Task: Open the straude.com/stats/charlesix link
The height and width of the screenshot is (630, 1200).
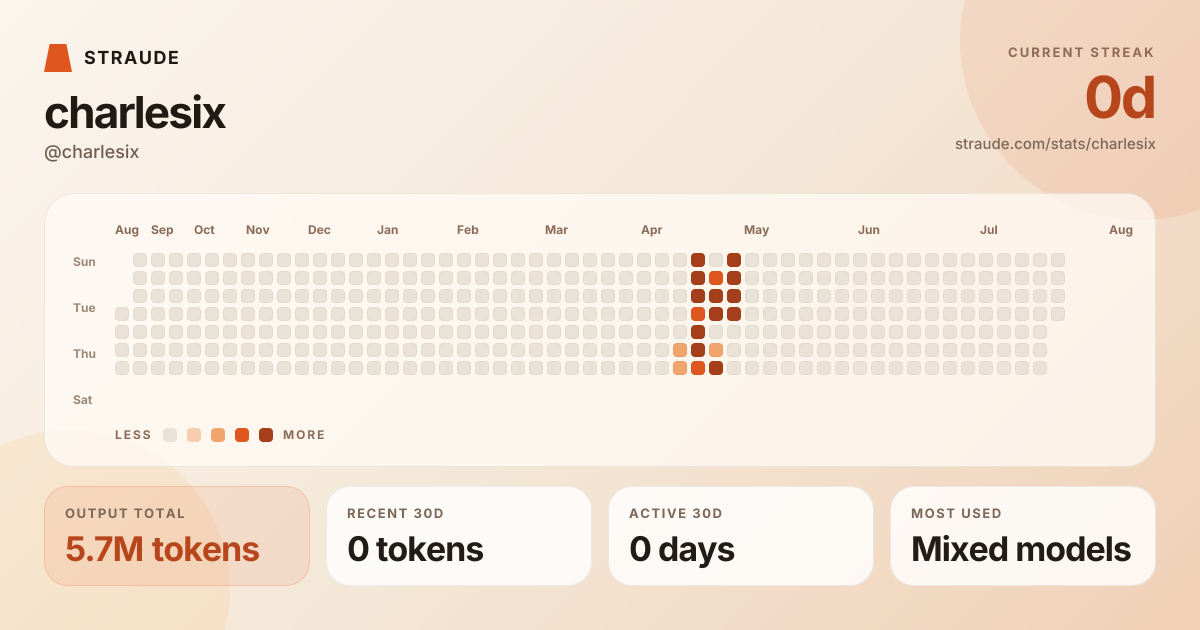Action: pos(1055,144)
